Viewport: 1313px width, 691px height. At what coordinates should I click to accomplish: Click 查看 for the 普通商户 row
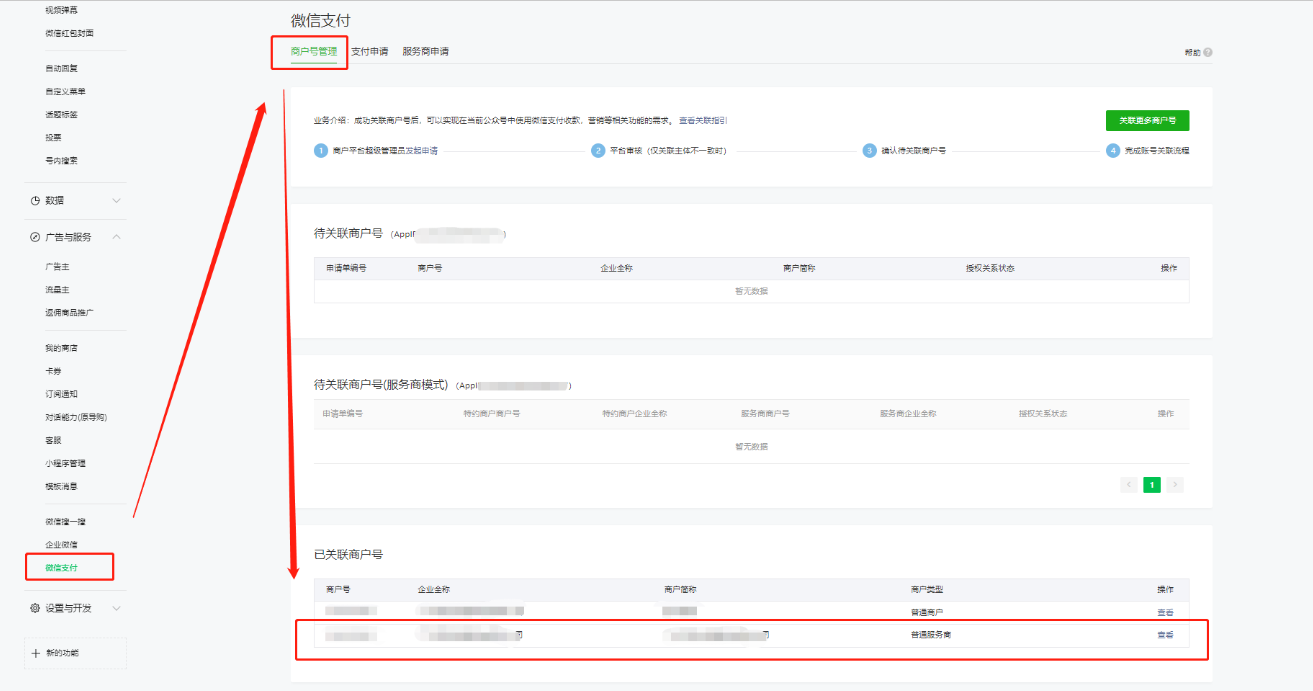pyautogui.click(x=1165, y=612)
